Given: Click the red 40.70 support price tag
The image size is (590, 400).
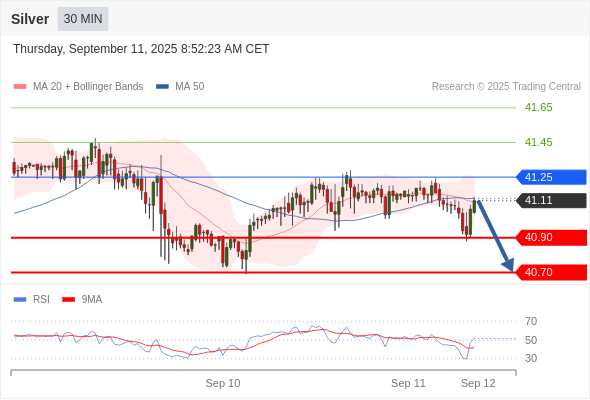Looking at the screenshot, I should [550, 272].
